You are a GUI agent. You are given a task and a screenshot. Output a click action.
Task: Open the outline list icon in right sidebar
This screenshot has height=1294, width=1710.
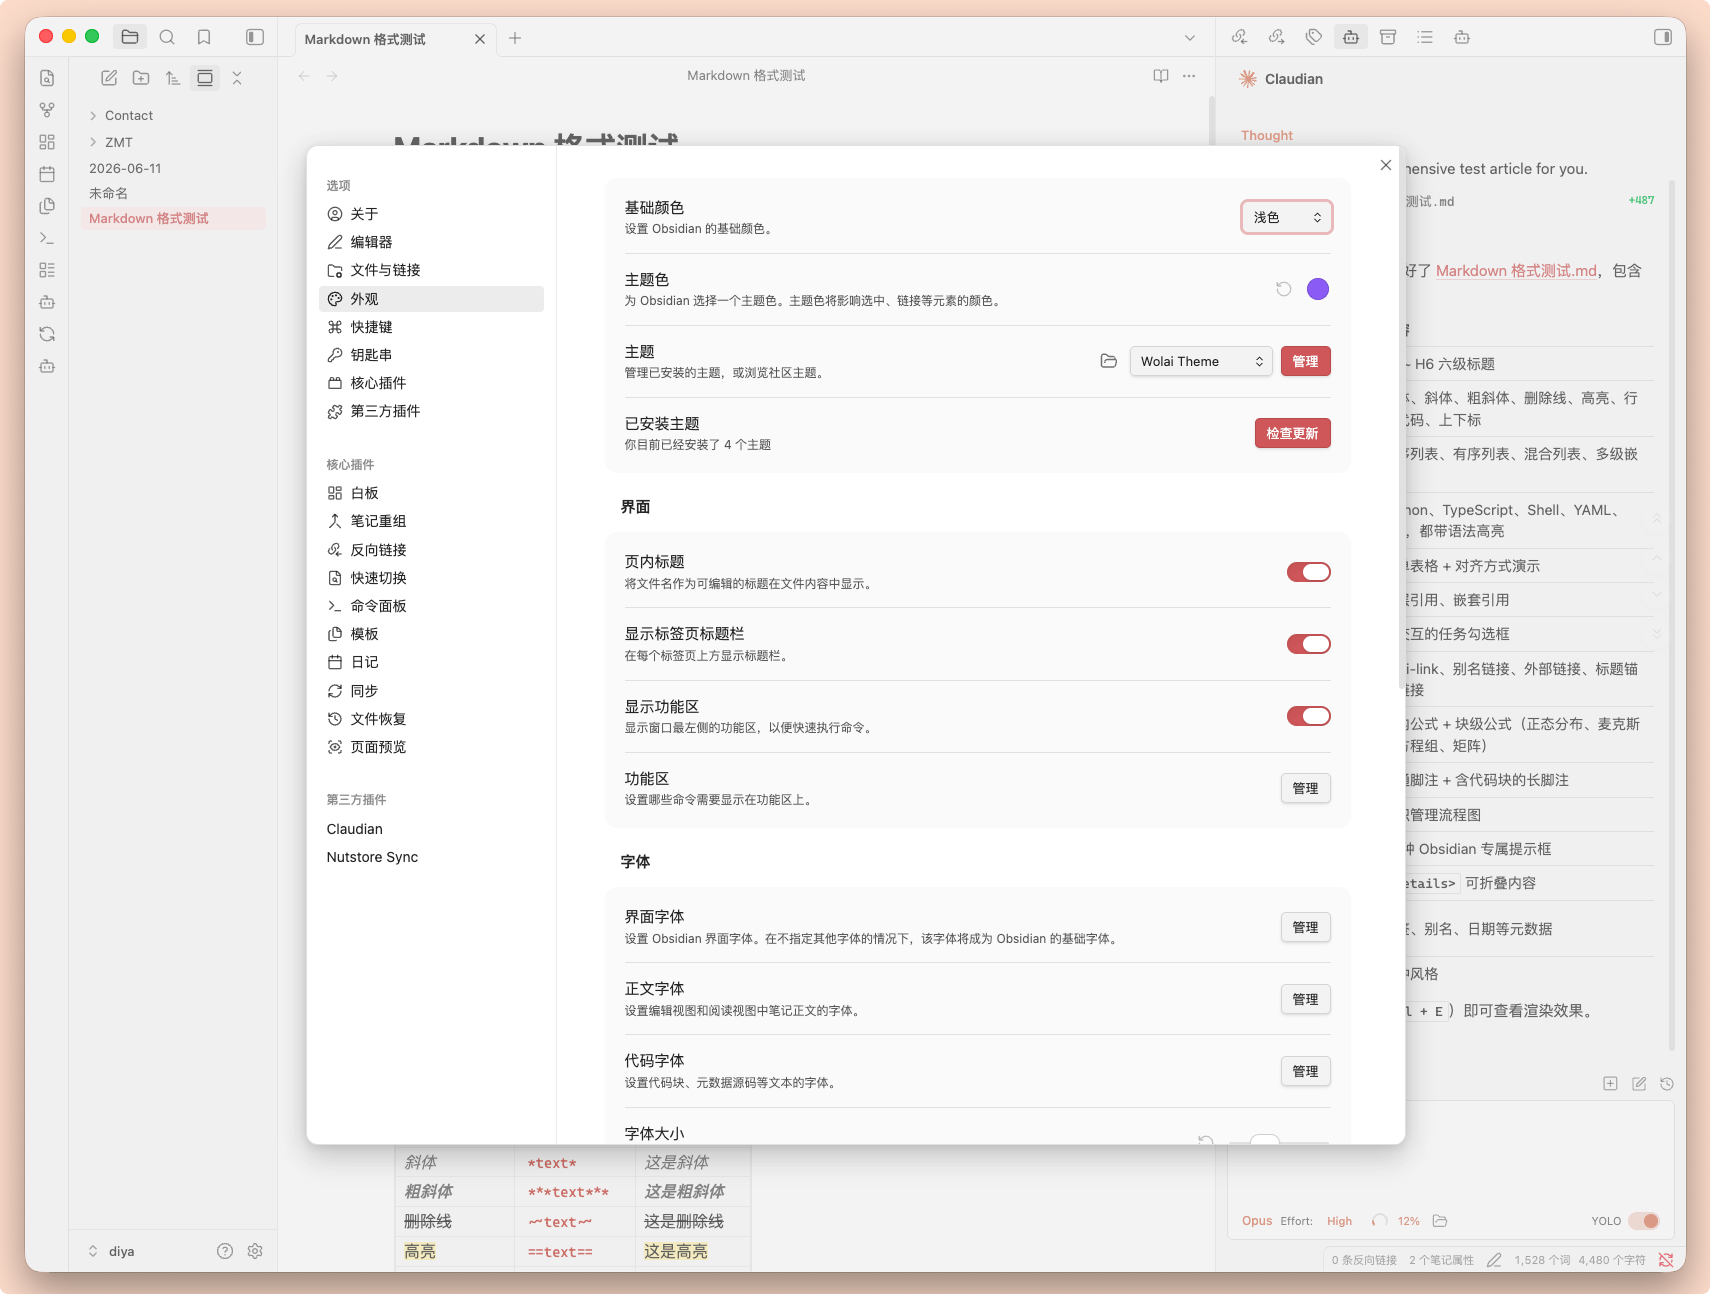(1425, 37)
